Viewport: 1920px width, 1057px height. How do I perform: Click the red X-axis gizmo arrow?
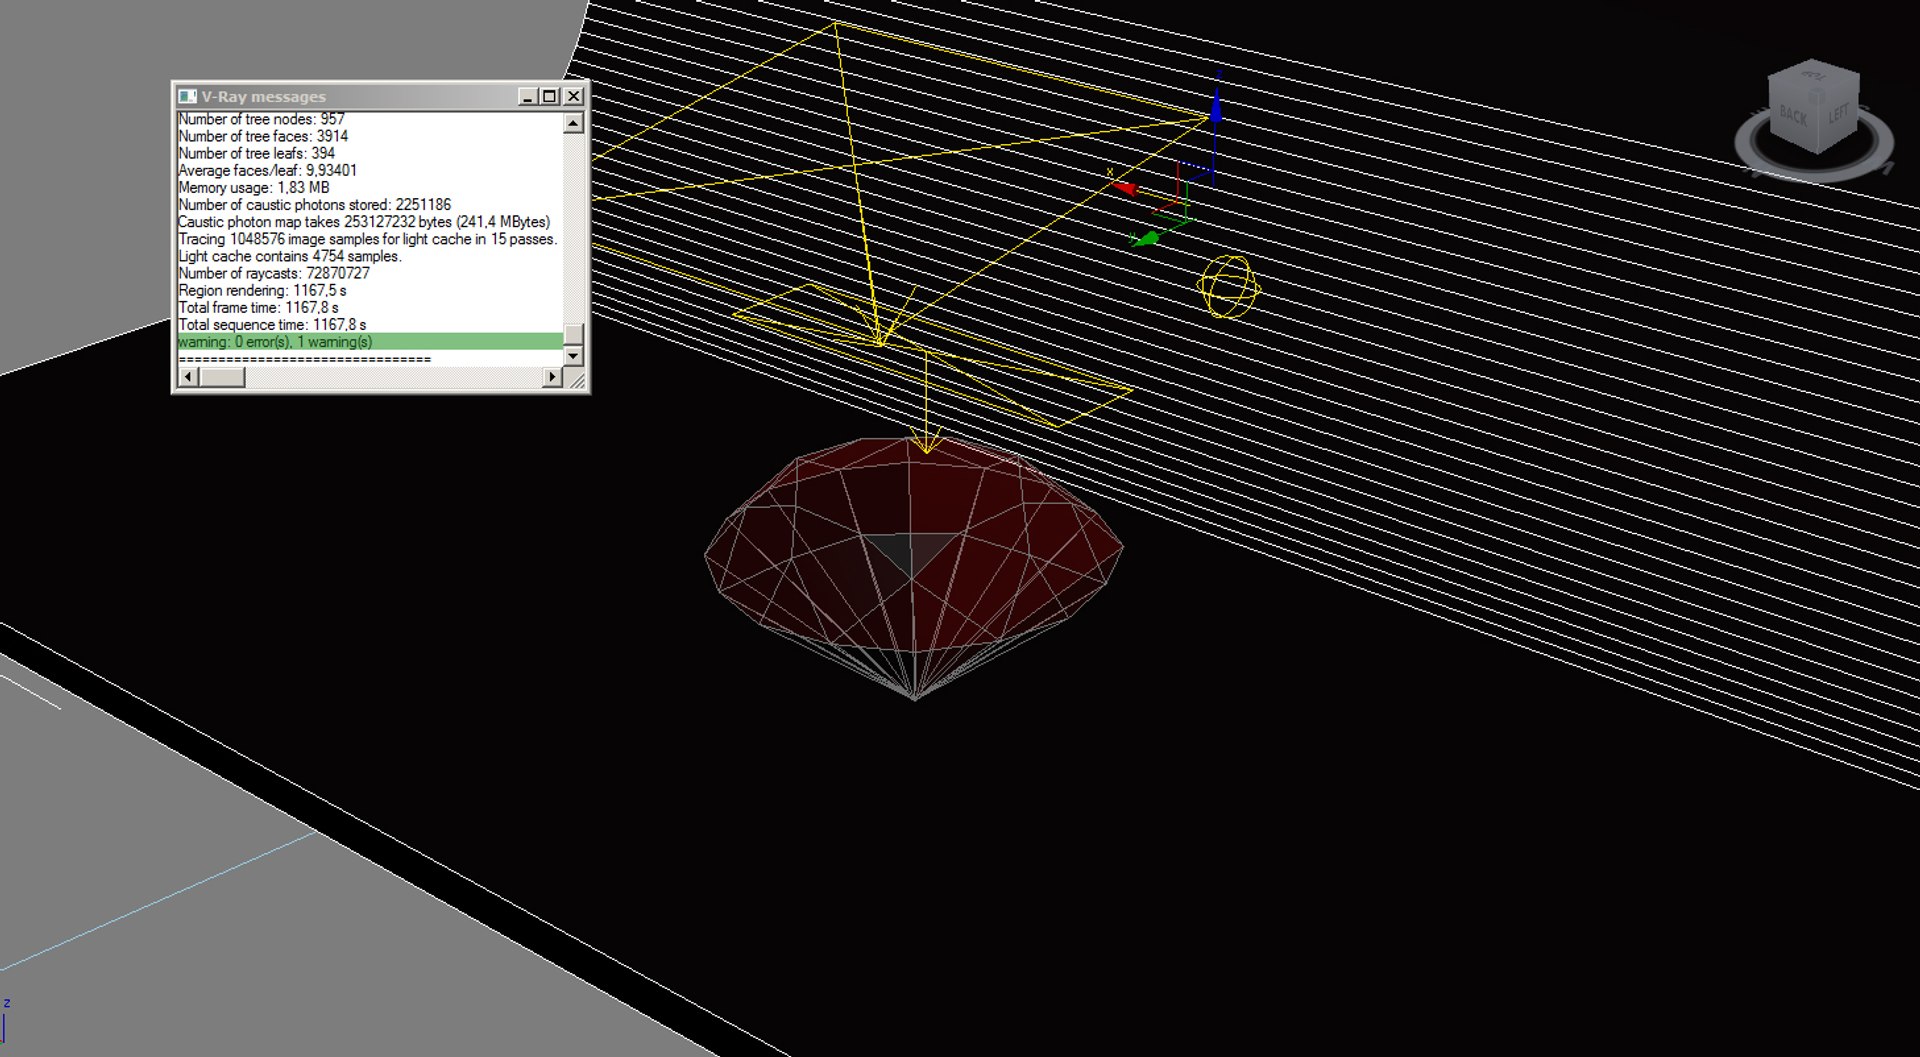tap(1124, 187)
